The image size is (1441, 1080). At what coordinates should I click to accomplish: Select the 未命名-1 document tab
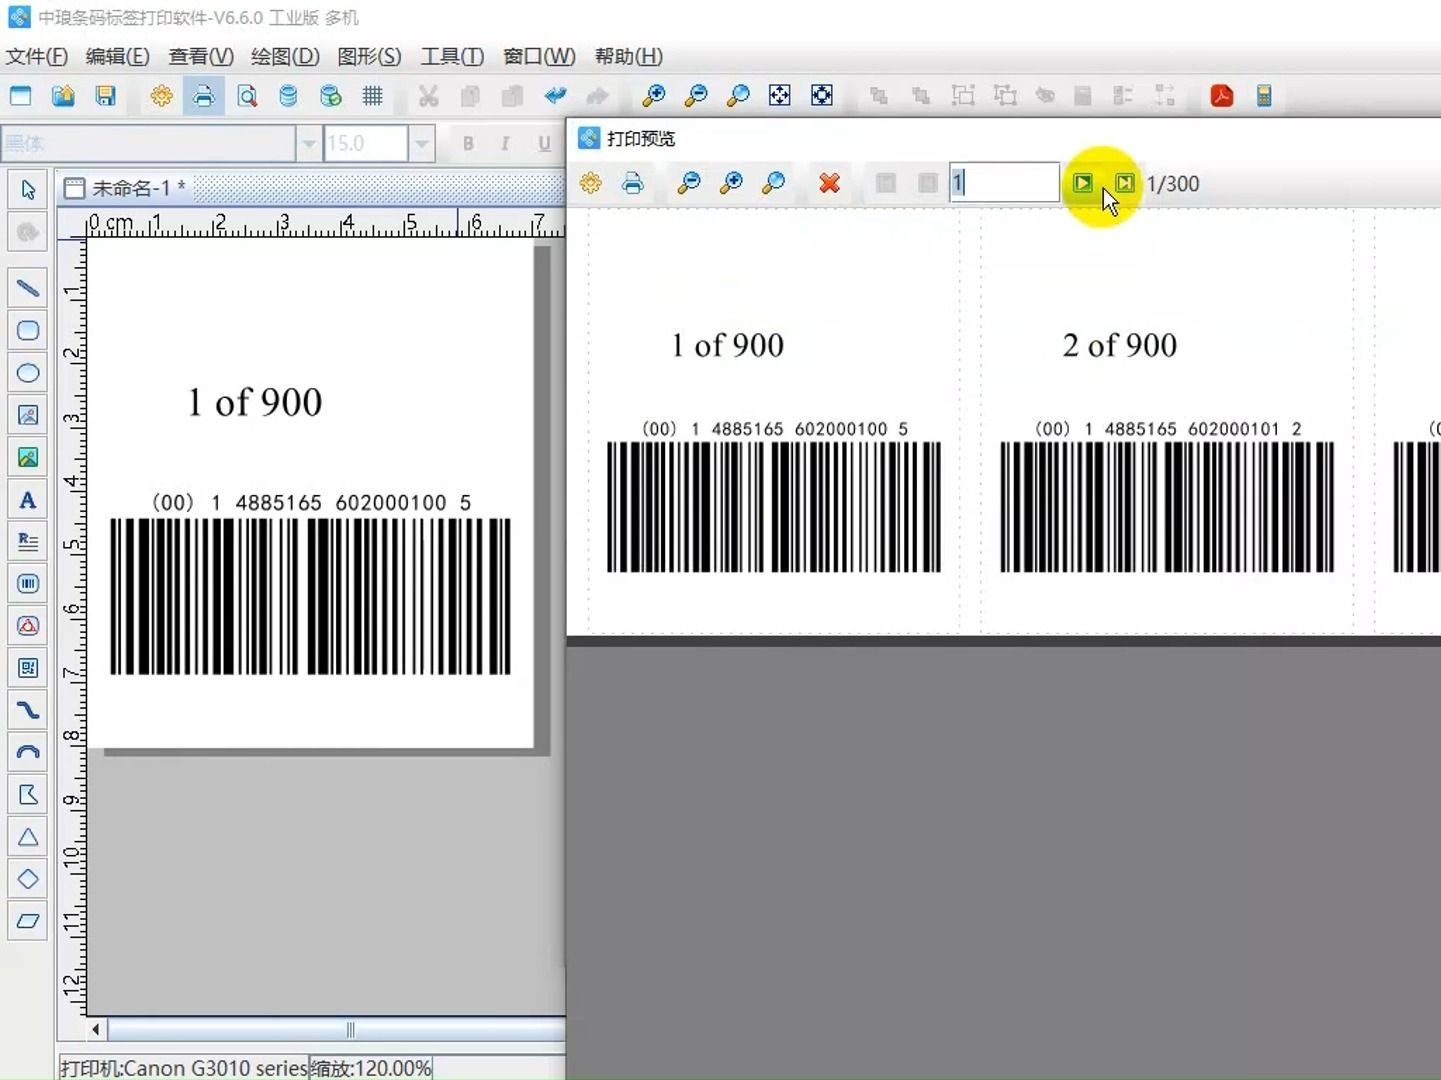pos(125,188)
